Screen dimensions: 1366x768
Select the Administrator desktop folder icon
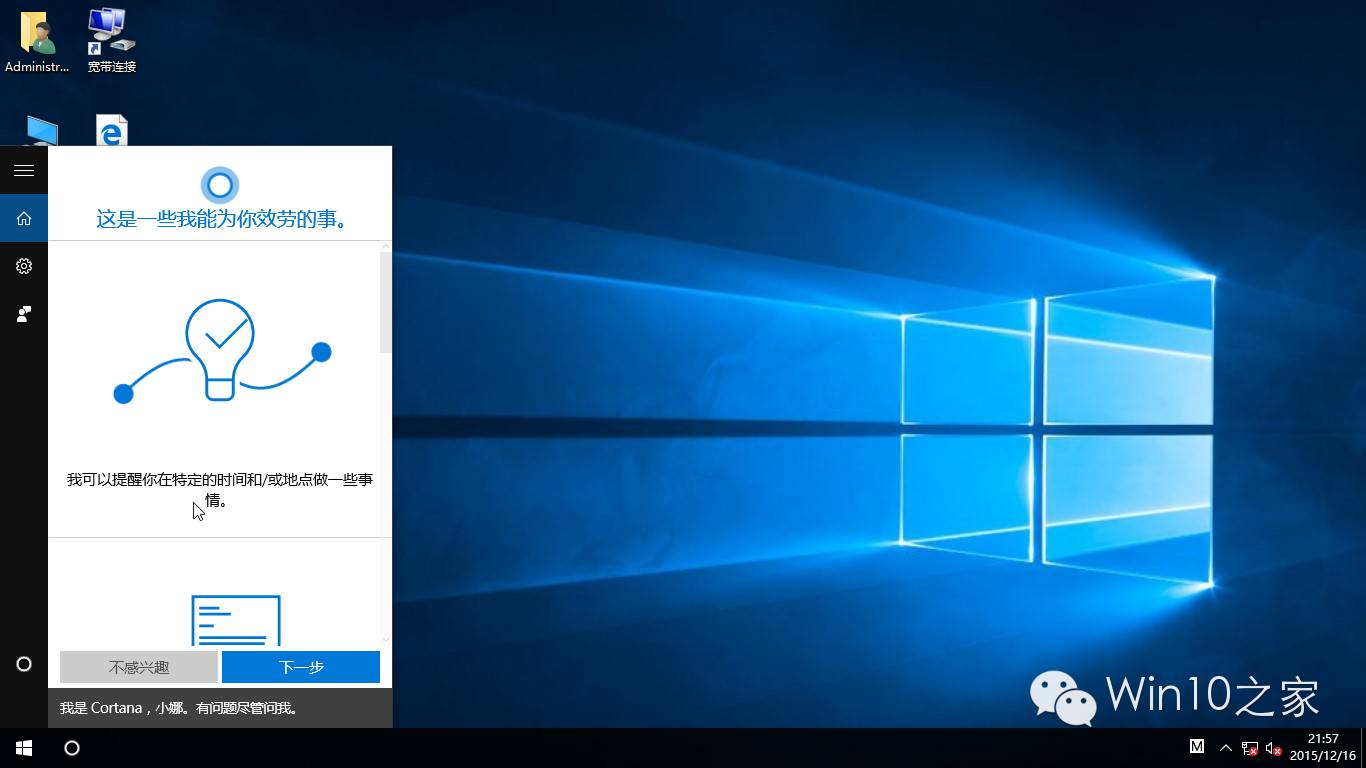(37, 42)
